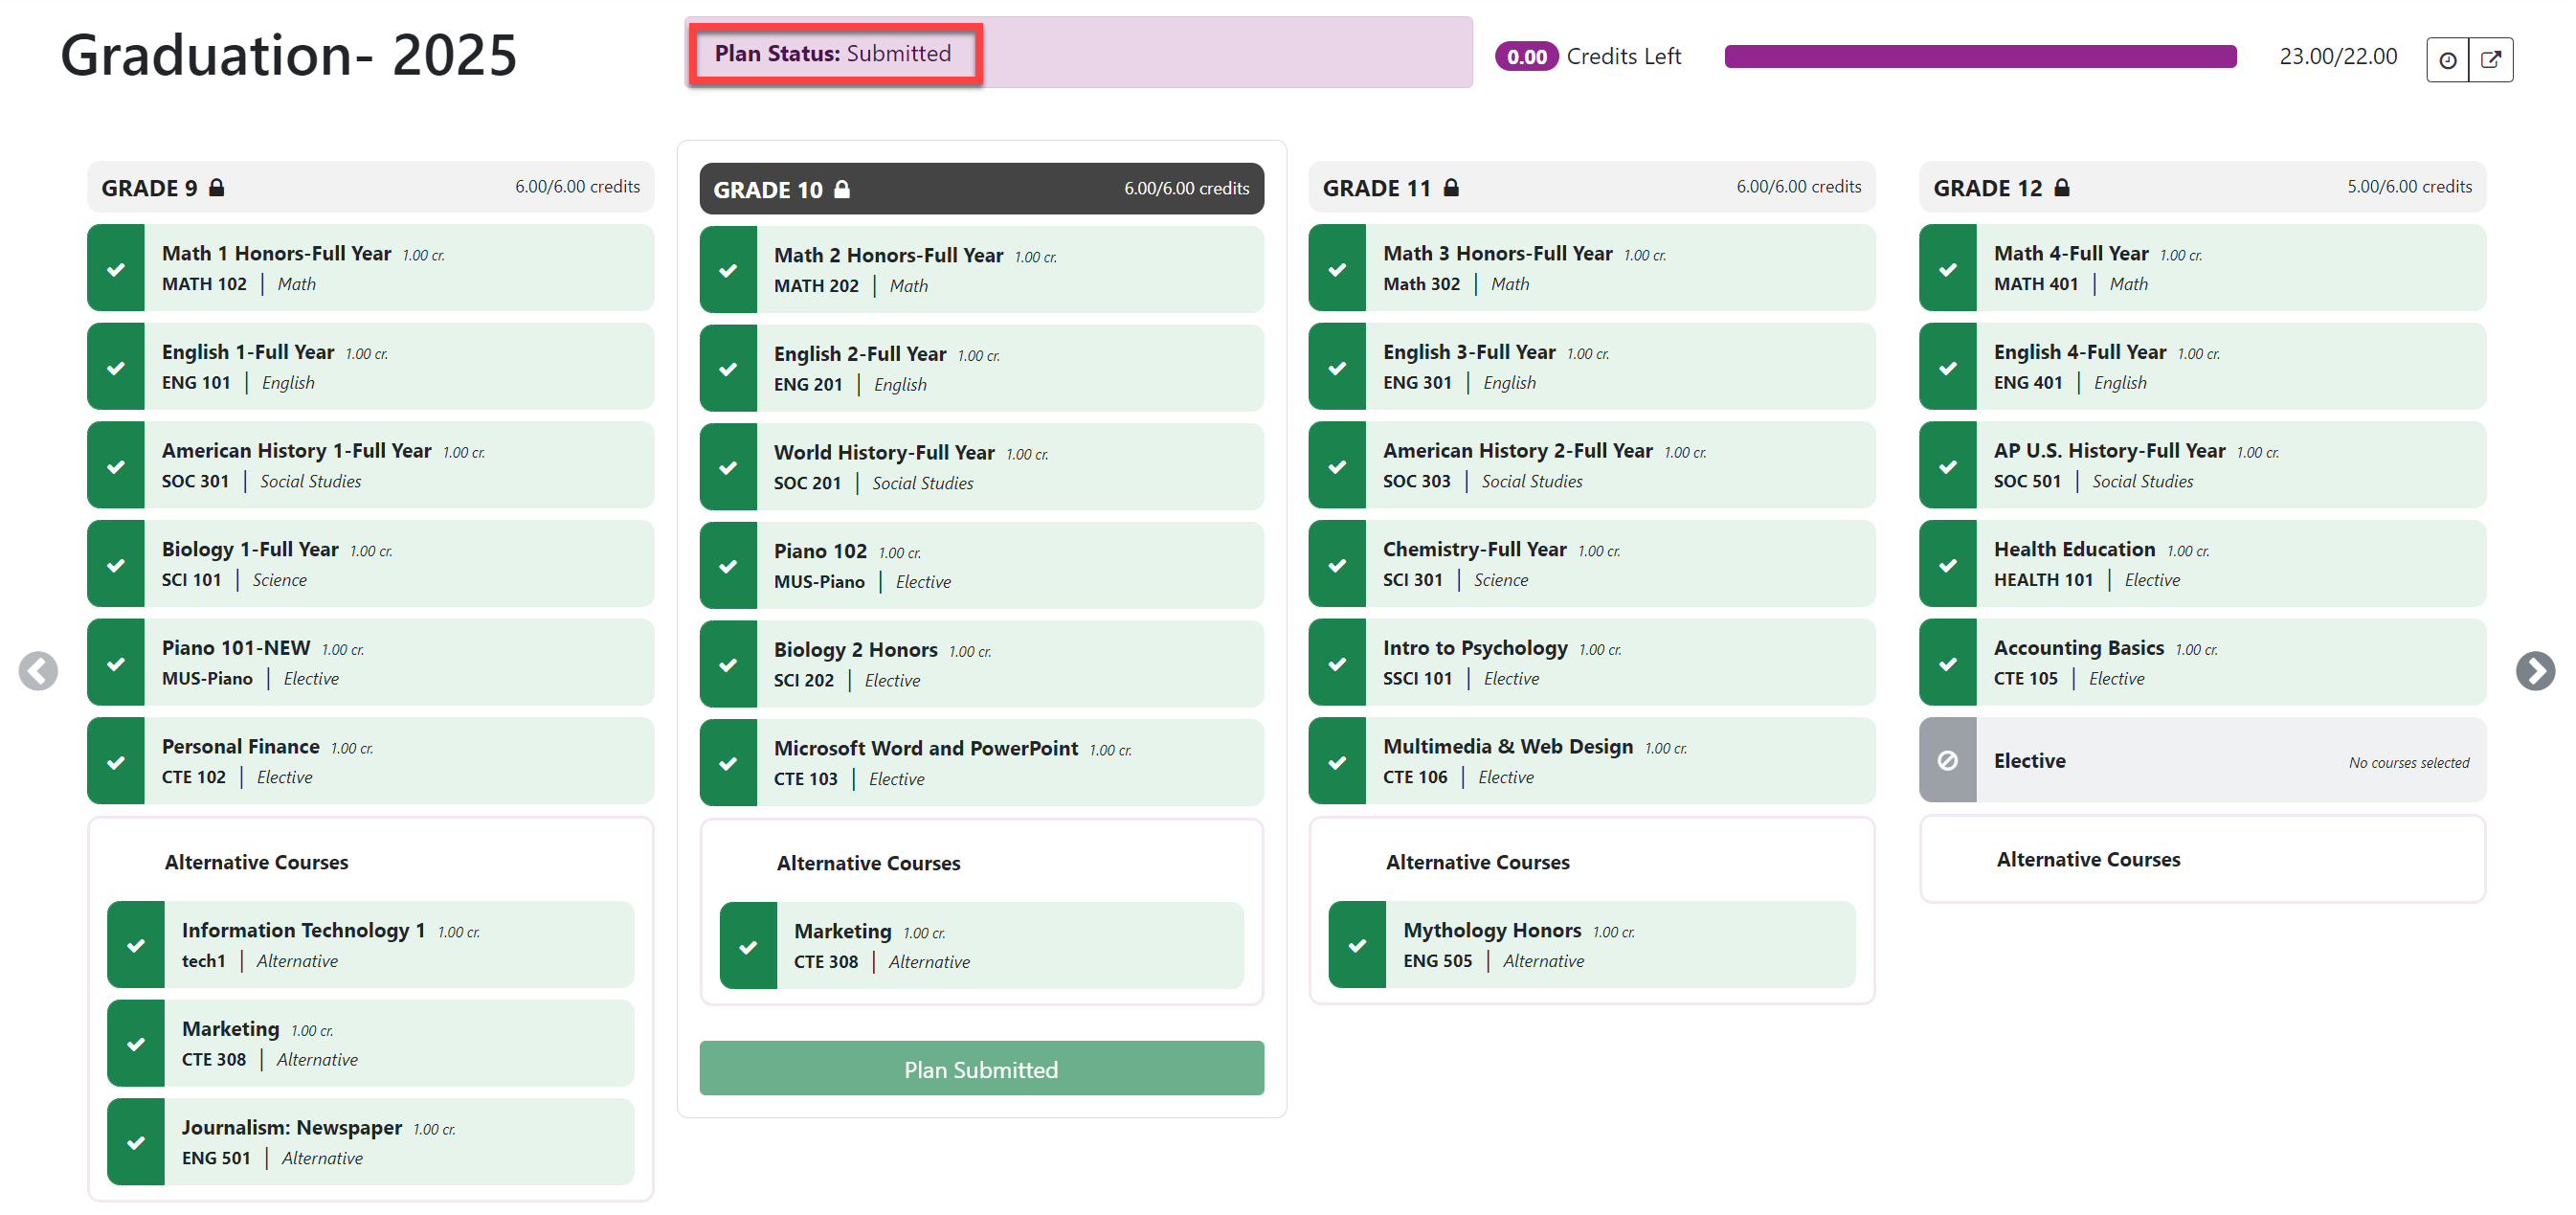Viewport: 2576px width, 1215px height.
Task: Click the green check for Chemistry-Full Year
Action: (1337, 564)
